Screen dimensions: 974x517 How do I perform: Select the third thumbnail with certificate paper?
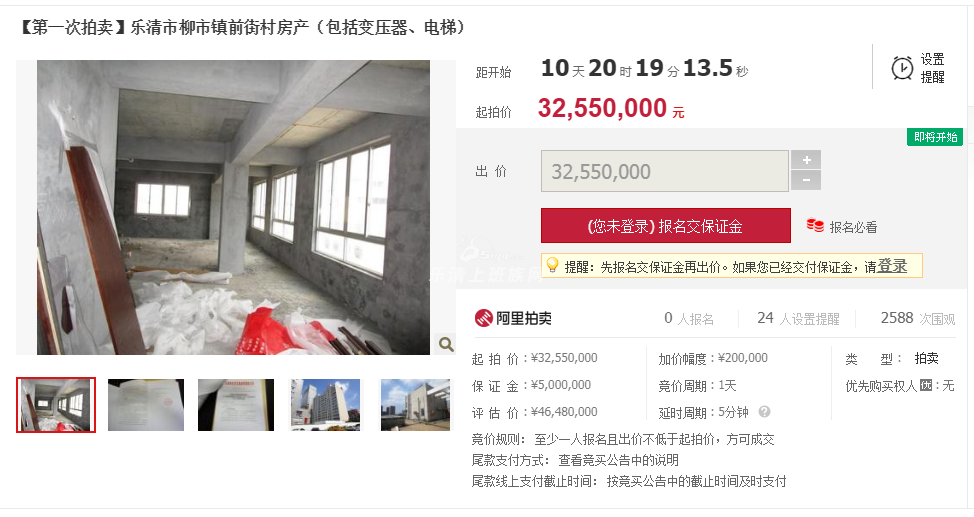point(236,405)
